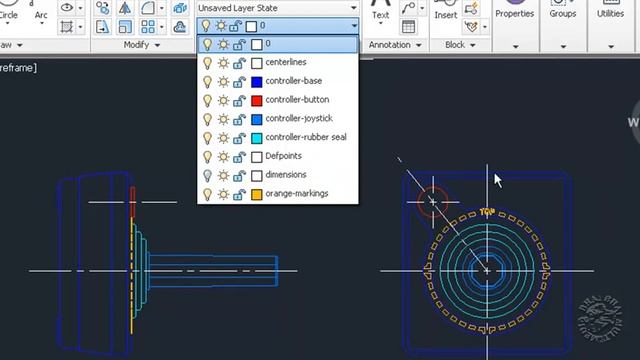The width and height of the screenshot is (640, 360).
Task: Click the Offset tool icon
Action: pyautogui.click(x=180, y=27)
